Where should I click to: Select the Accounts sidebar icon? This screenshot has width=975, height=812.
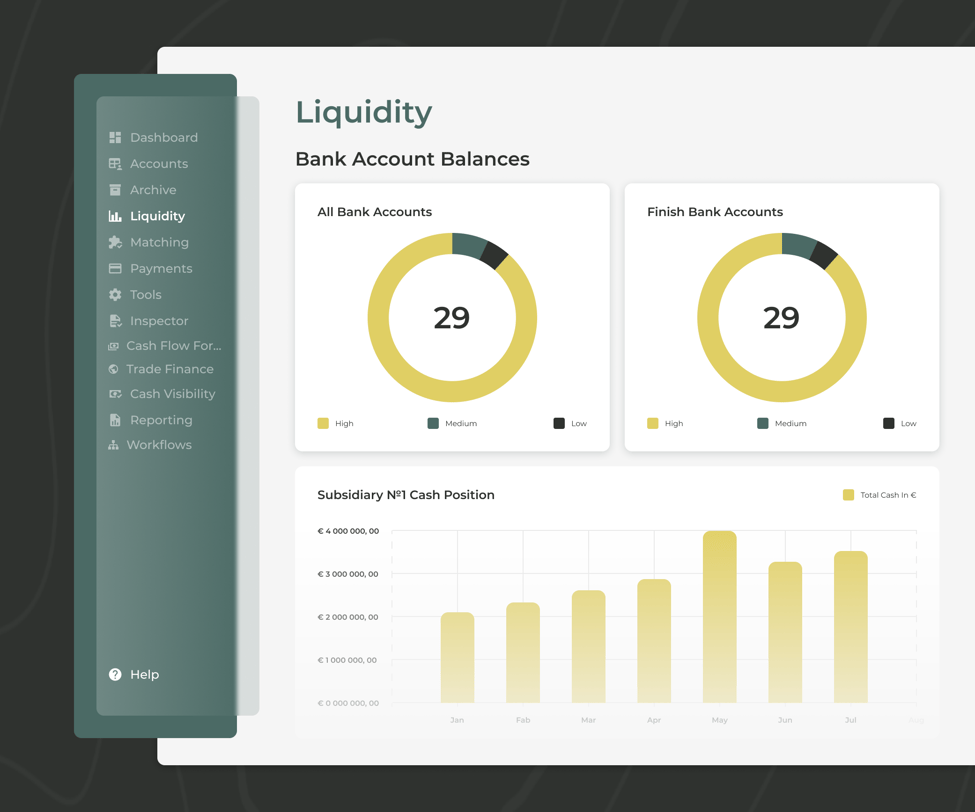(x=114, y=163)
